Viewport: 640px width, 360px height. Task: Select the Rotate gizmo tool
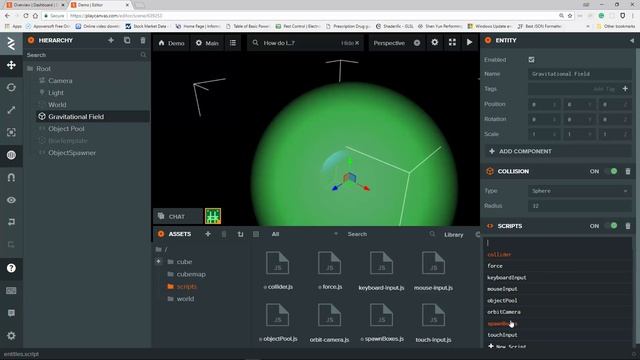point(11,87)
